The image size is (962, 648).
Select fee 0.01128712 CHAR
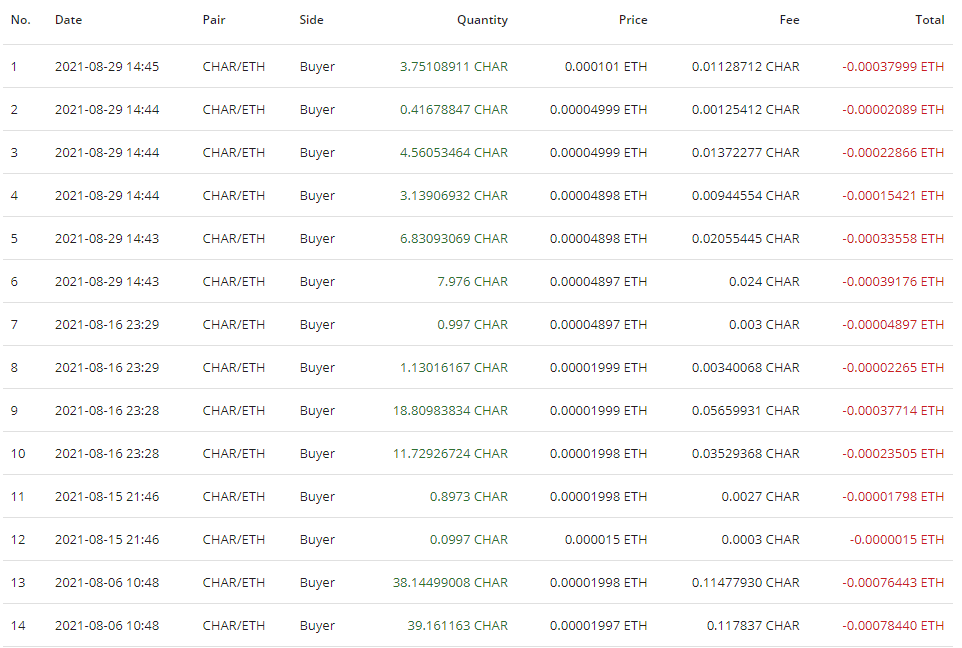745,66
